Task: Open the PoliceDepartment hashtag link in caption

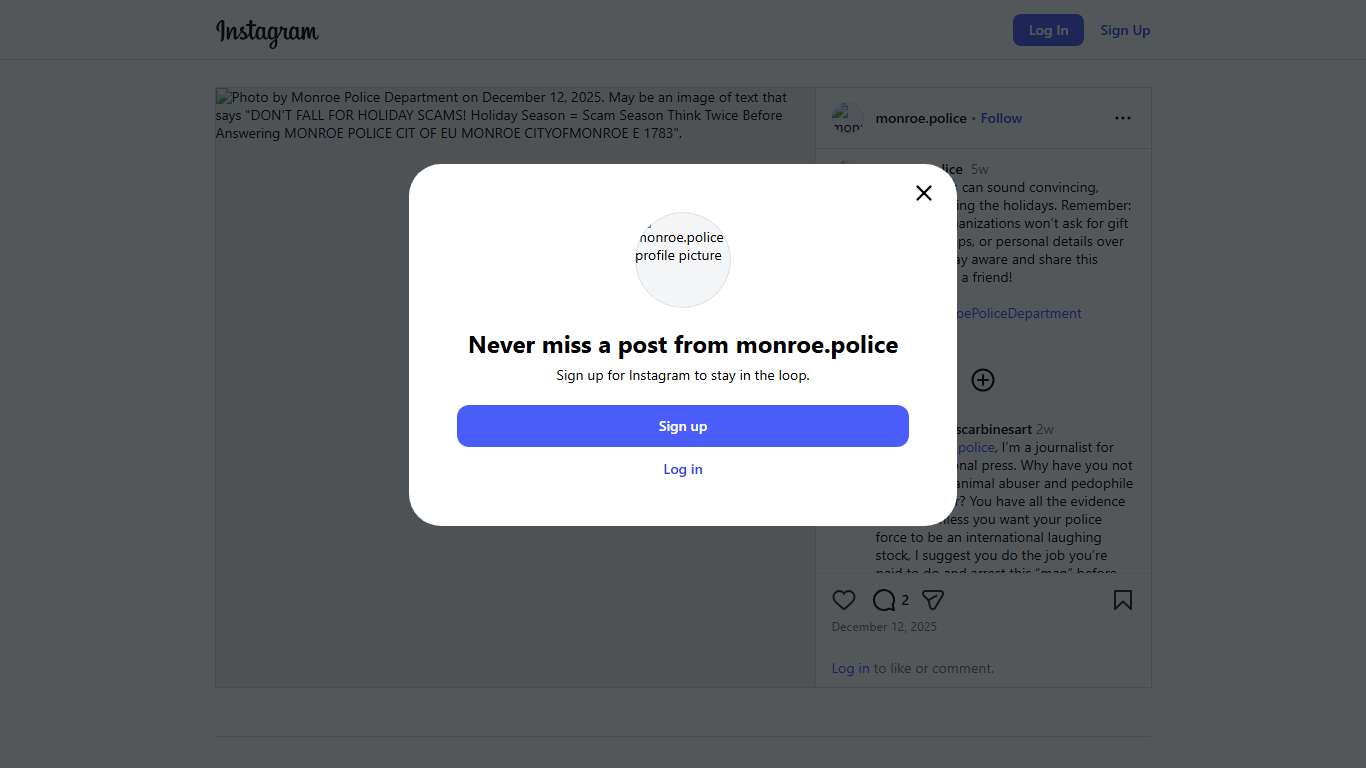Action: 1020,313
